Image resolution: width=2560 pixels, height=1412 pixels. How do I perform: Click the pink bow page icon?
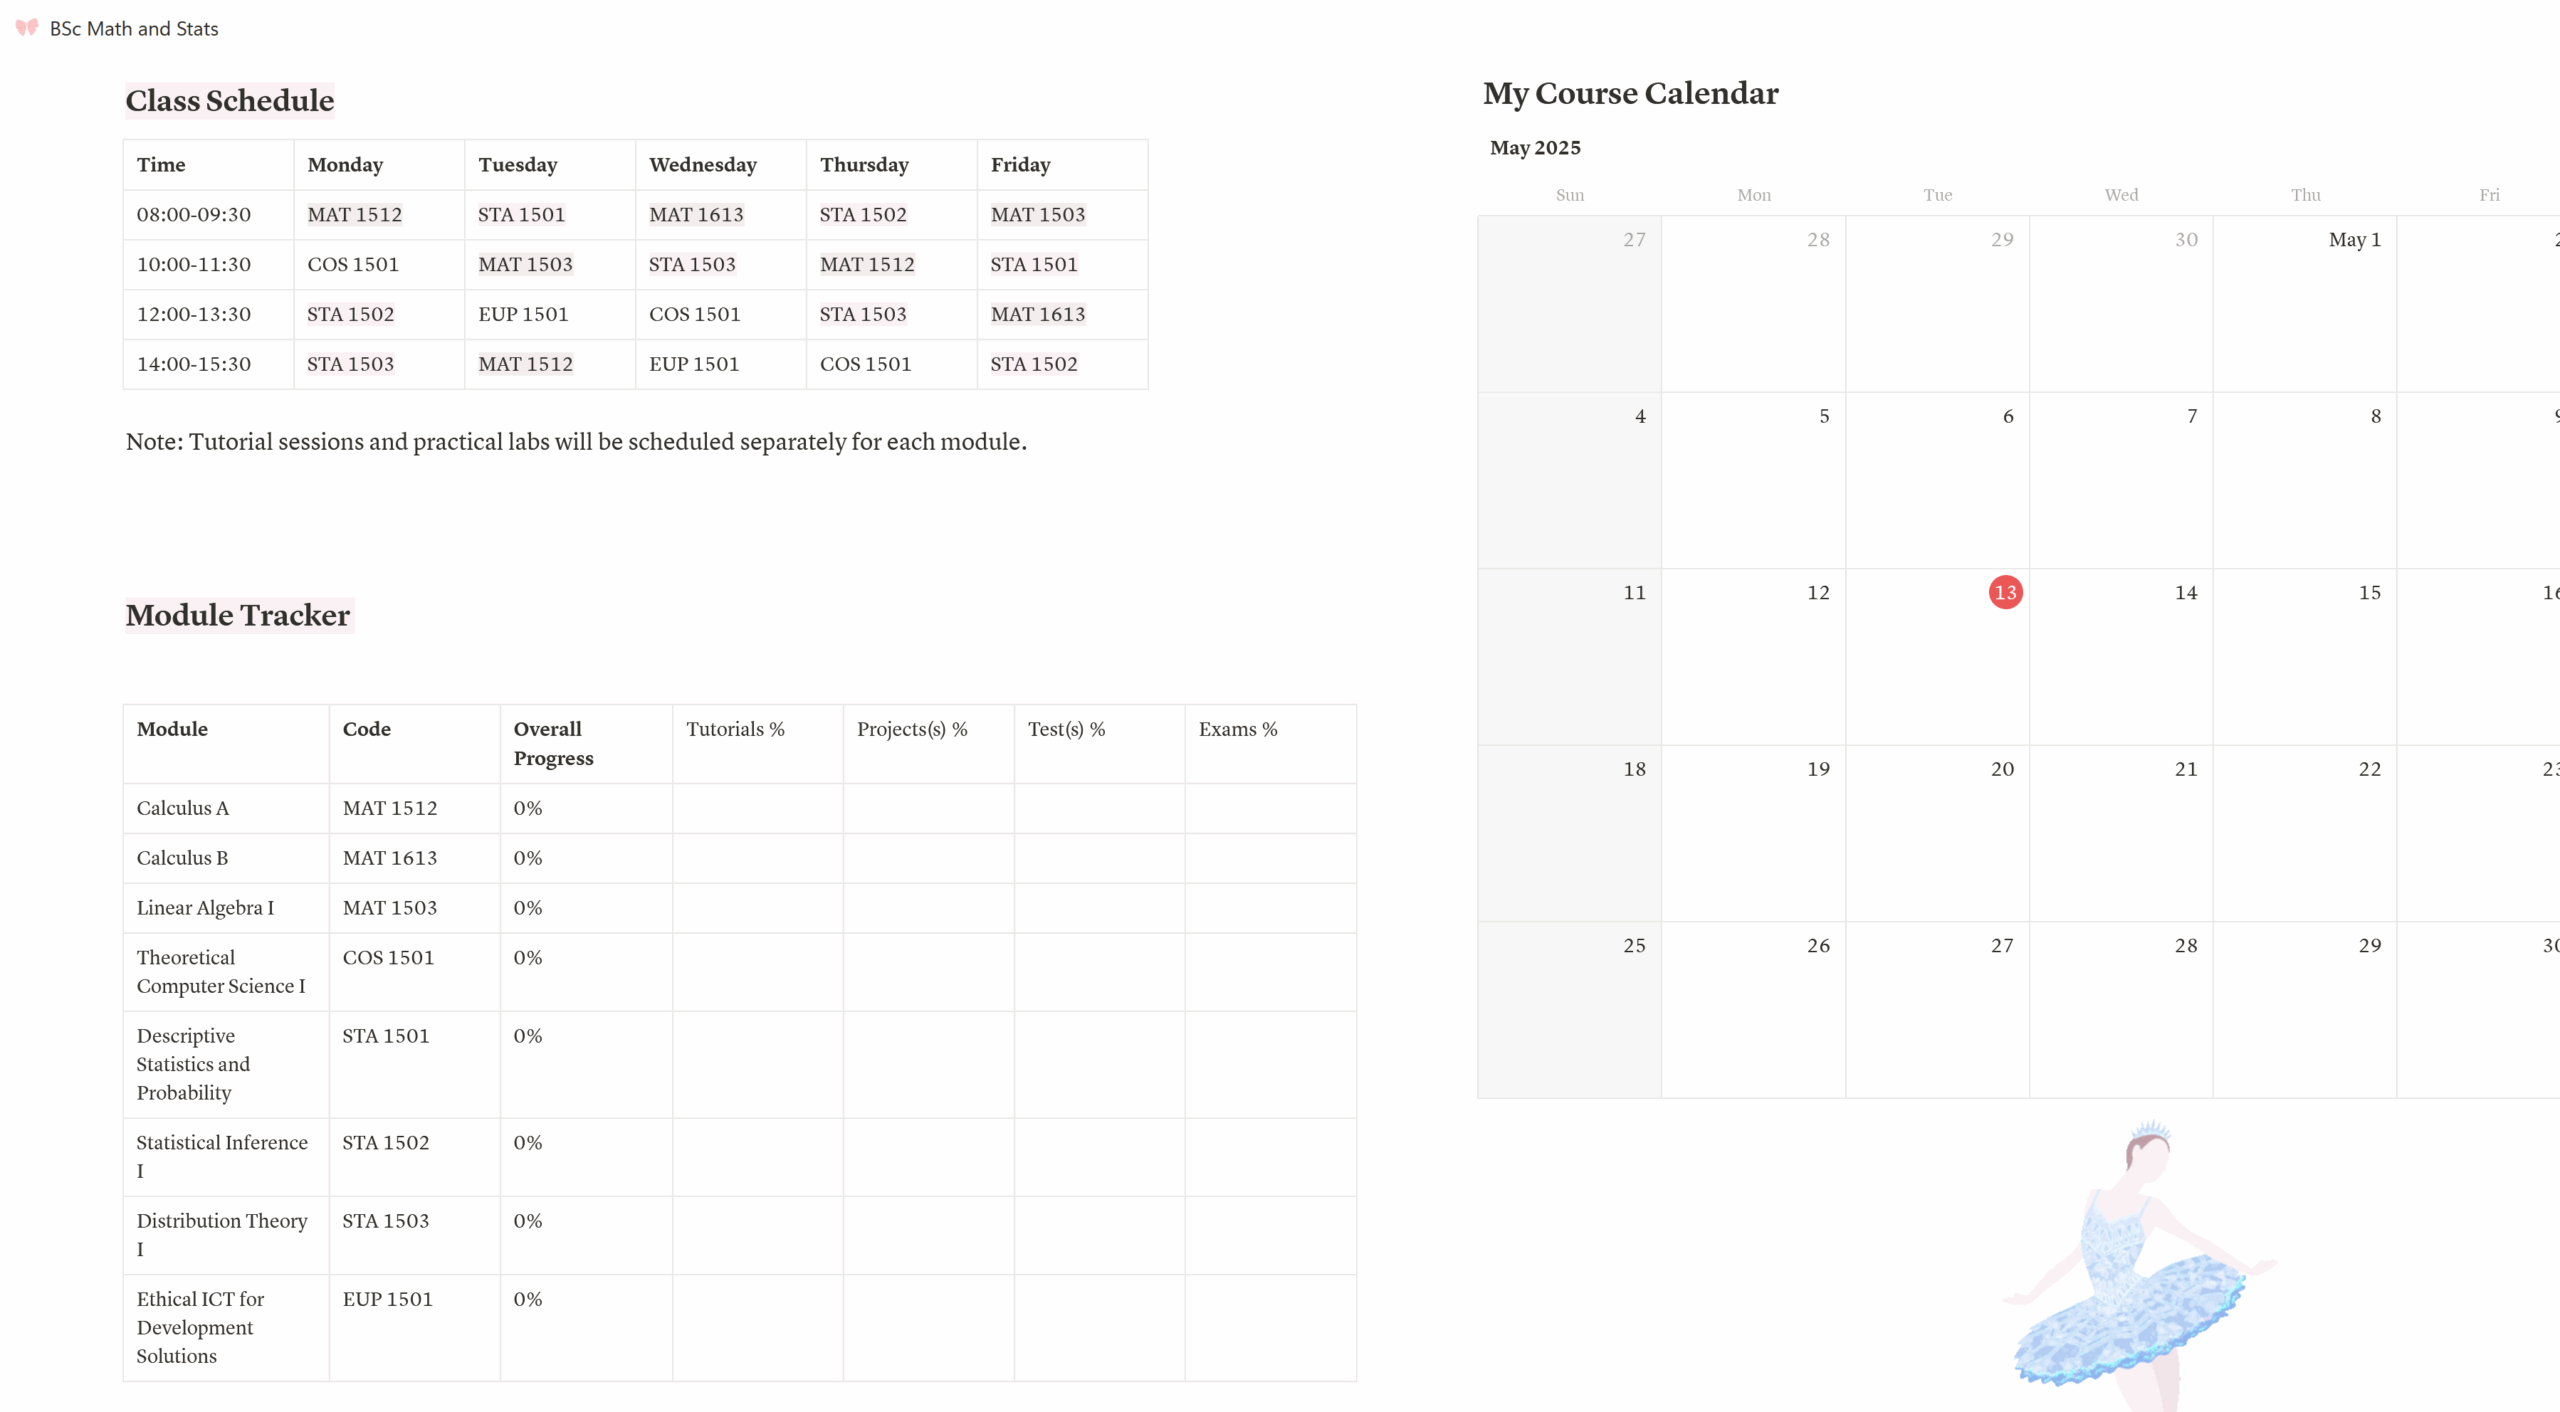(27, 28)
